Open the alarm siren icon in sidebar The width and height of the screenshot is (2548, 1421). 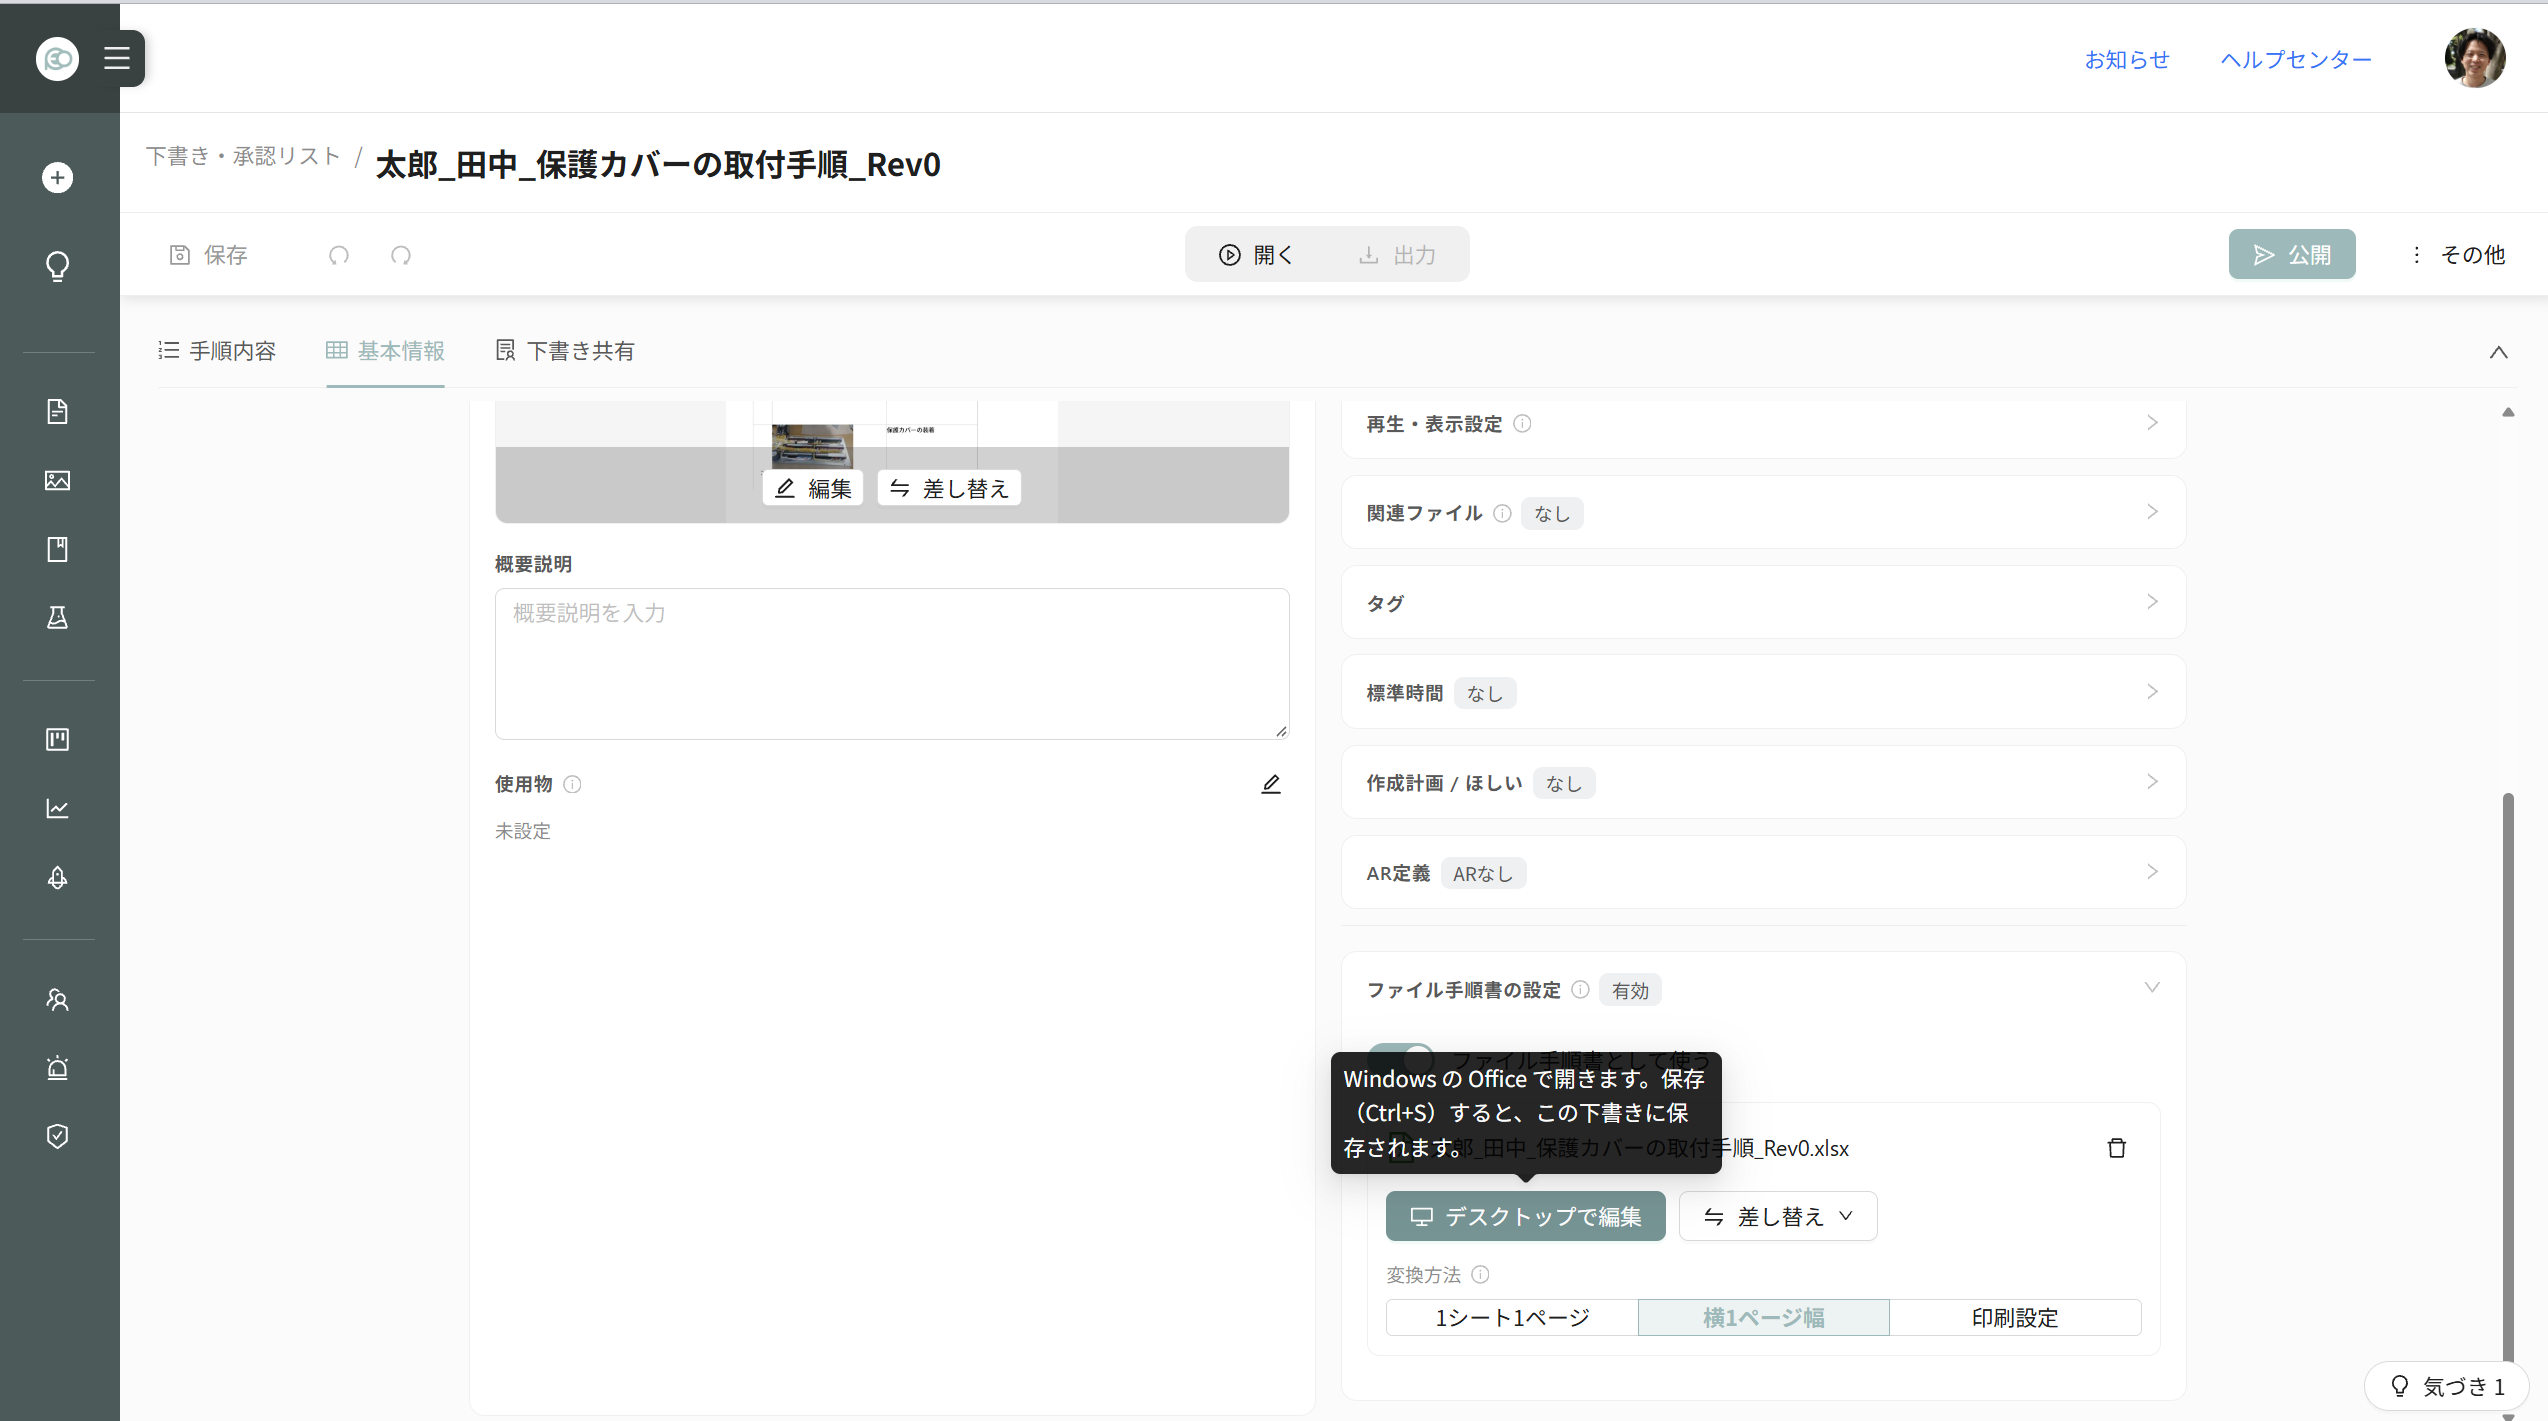(x=58, y=1068)
